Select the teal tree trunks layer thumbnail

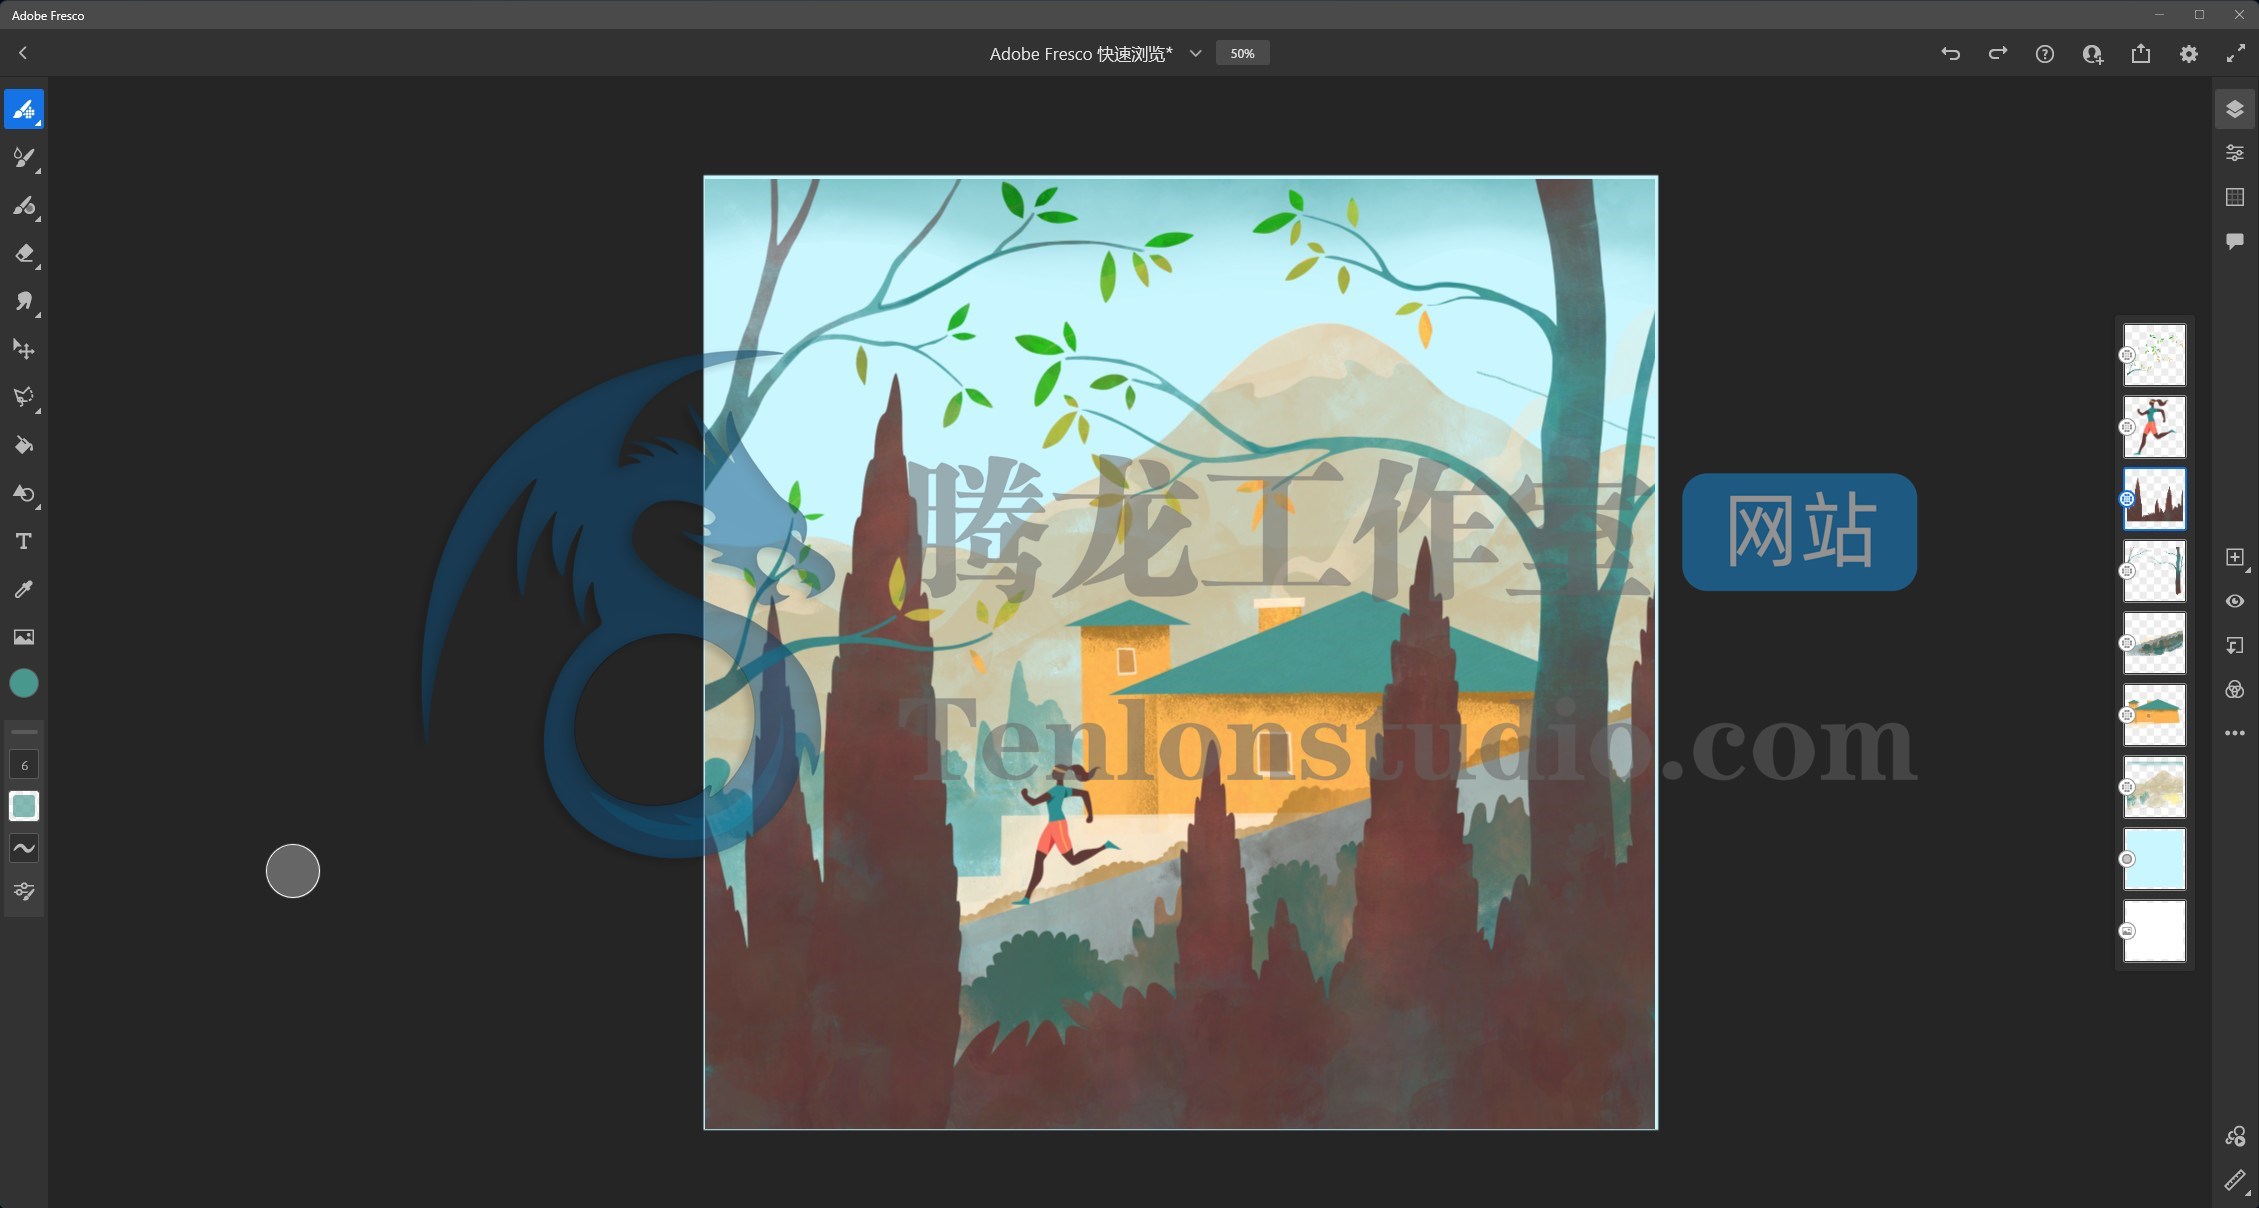(x=2154, y=571)
